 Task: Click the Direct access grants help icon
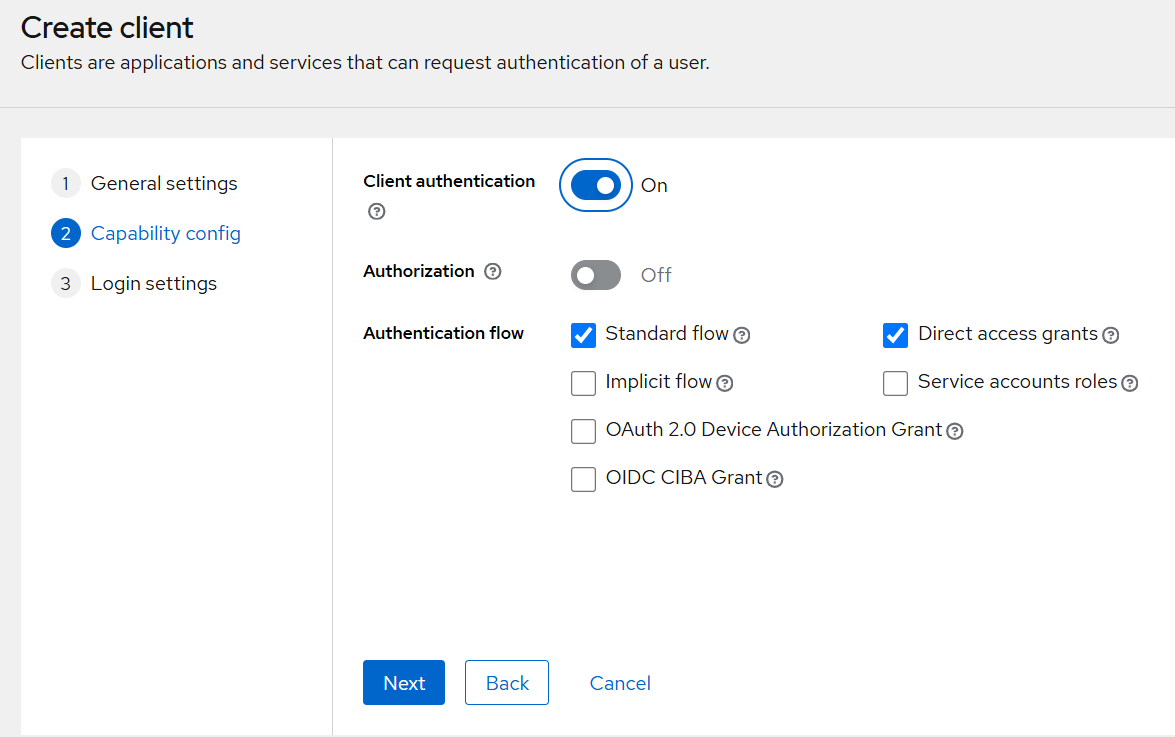point(1110,335)
